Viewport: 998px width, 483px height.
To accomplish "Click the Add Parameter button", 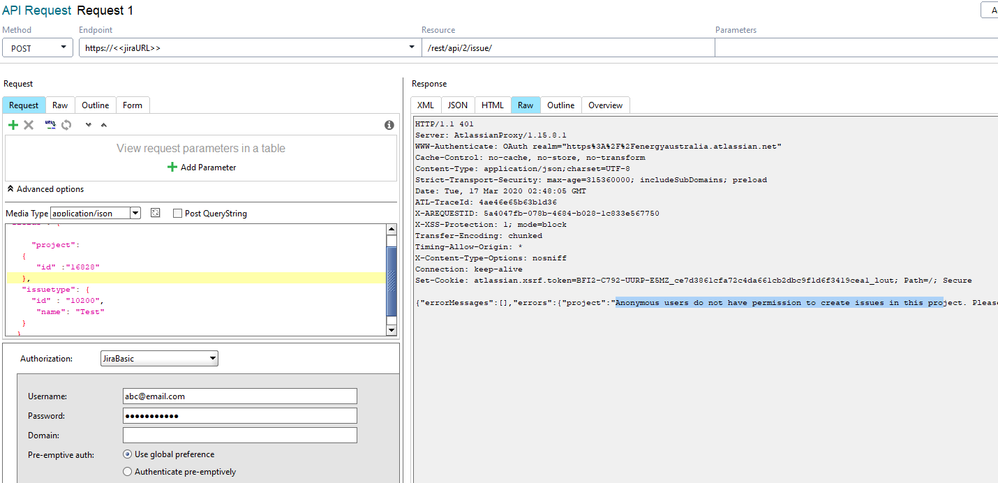I will pos(203,167).
